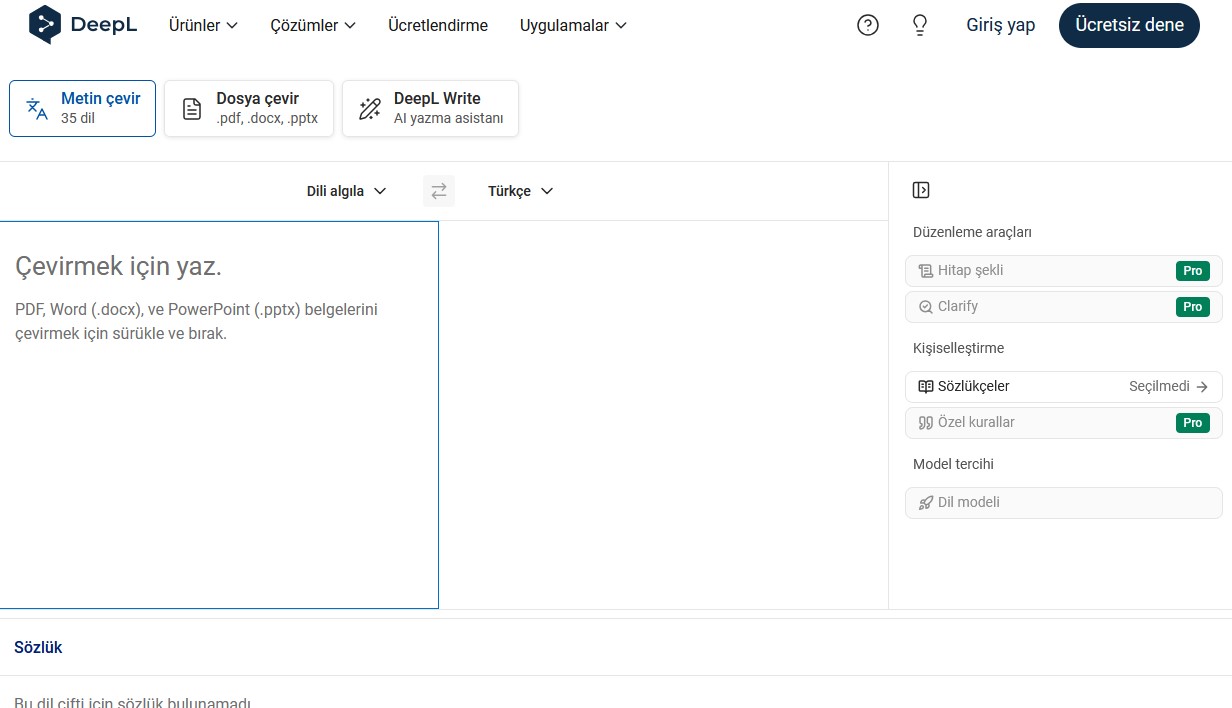Go to Ücretlendirme page
Screen dimensions: 1232x708
[438, 26]
